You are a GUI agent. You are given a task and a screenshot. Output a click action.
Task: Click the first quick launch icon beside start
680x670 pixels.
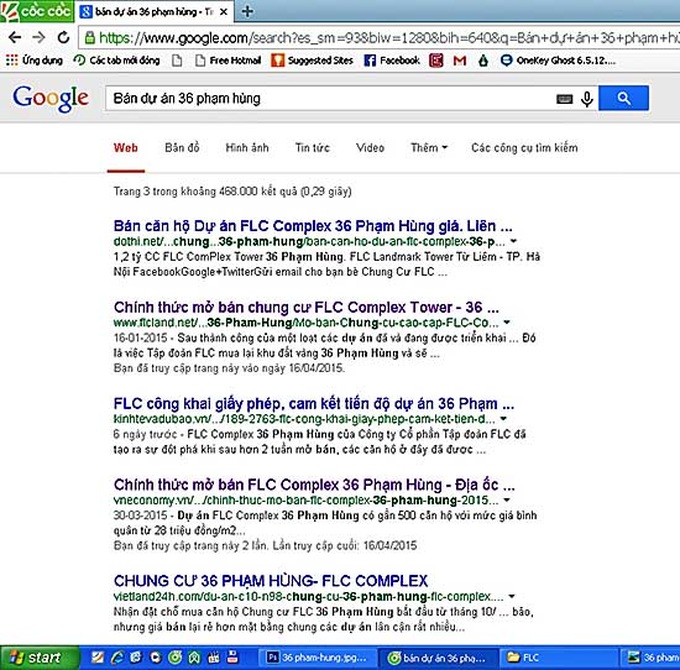pos(97,658)
